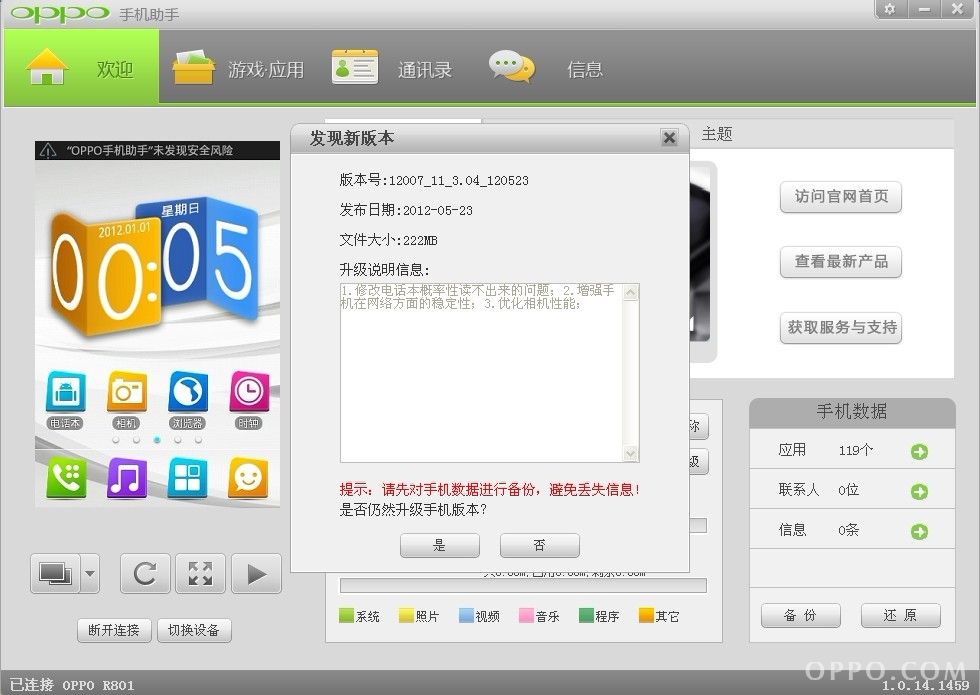The width and height of the screenshot is (980, 695).
Task: Click the OPPO logo in the title bar
Action: (60, 14)
